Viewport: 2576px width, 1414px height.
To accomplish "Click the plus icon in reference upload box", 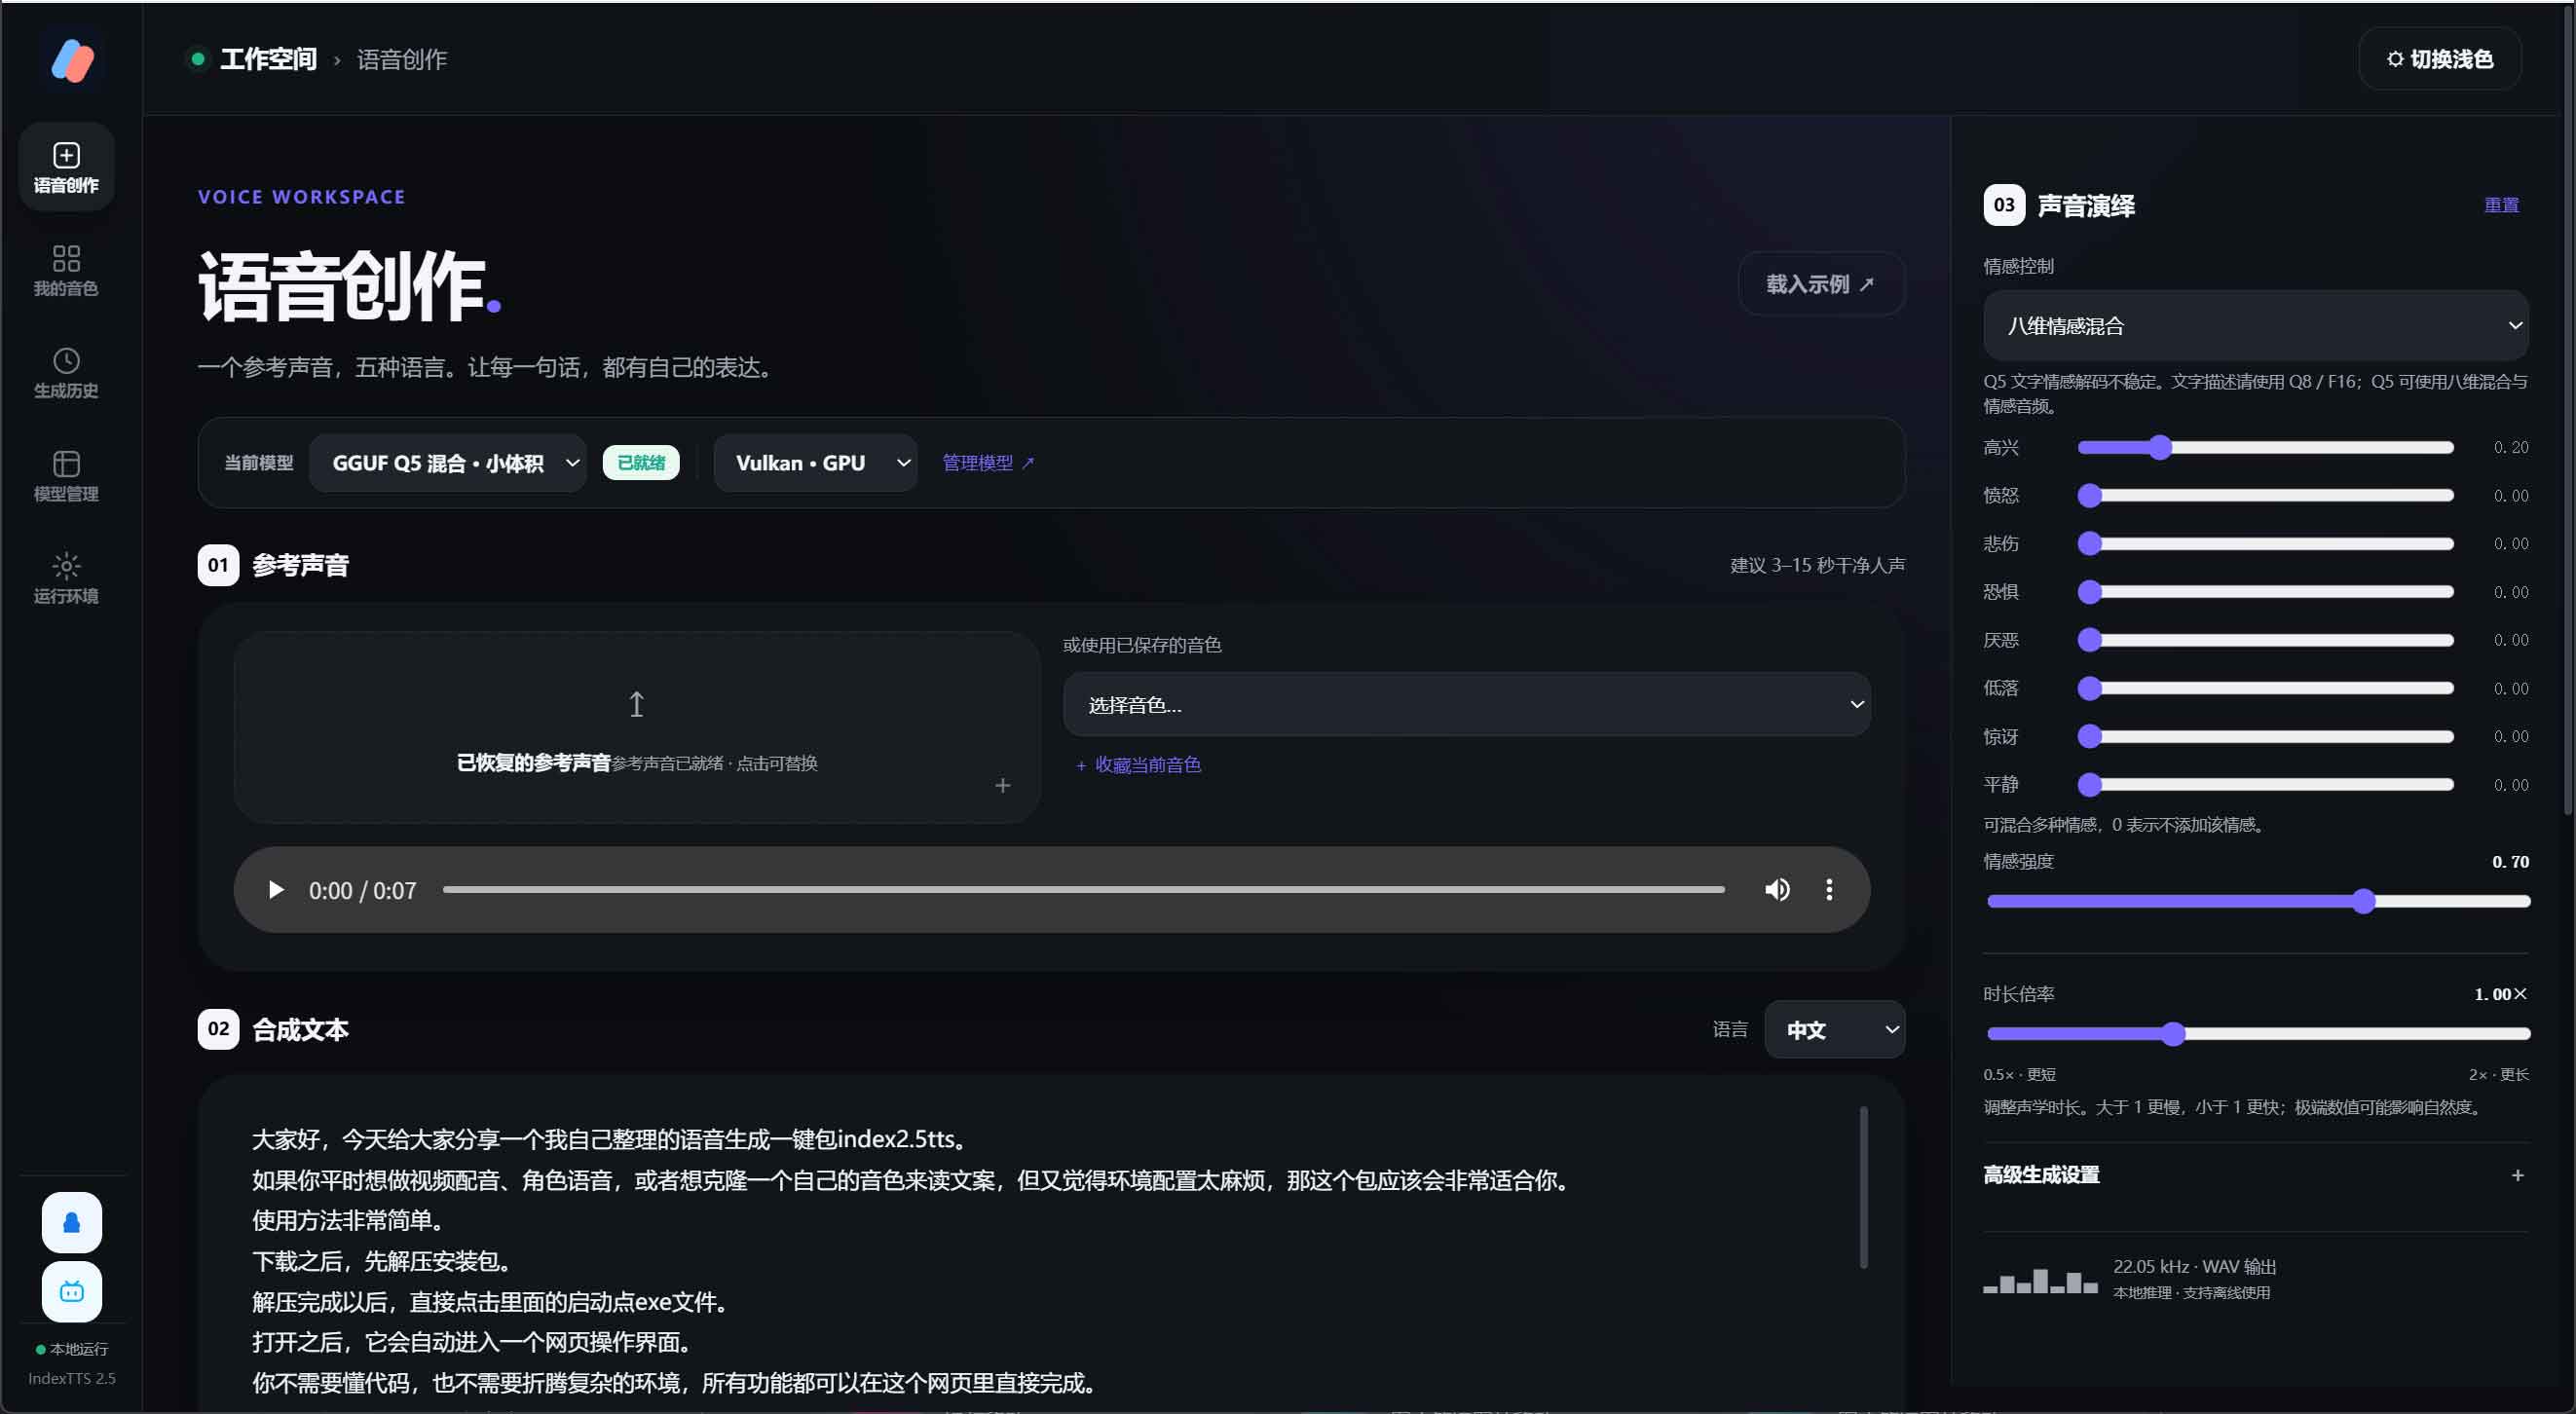I will [1003, 786].
